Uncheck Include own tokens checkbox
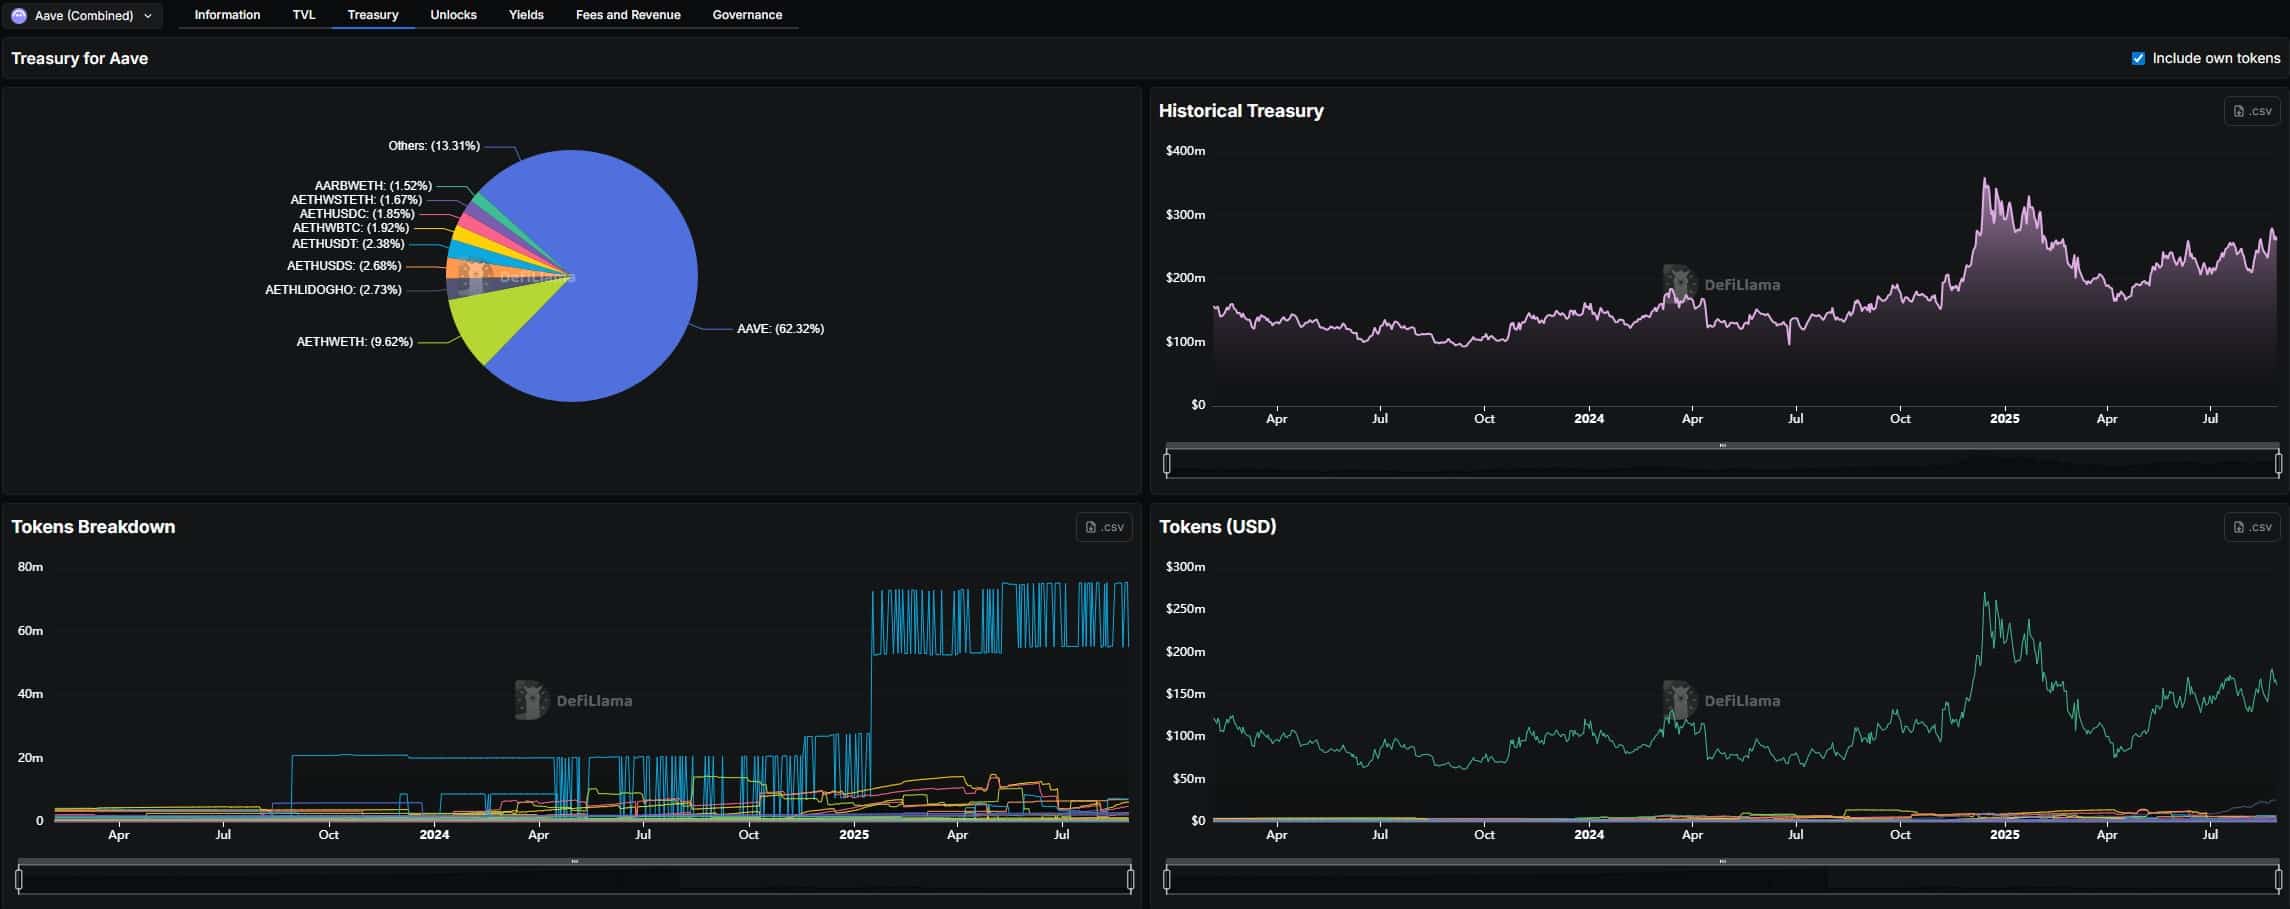 point(2138,58)
